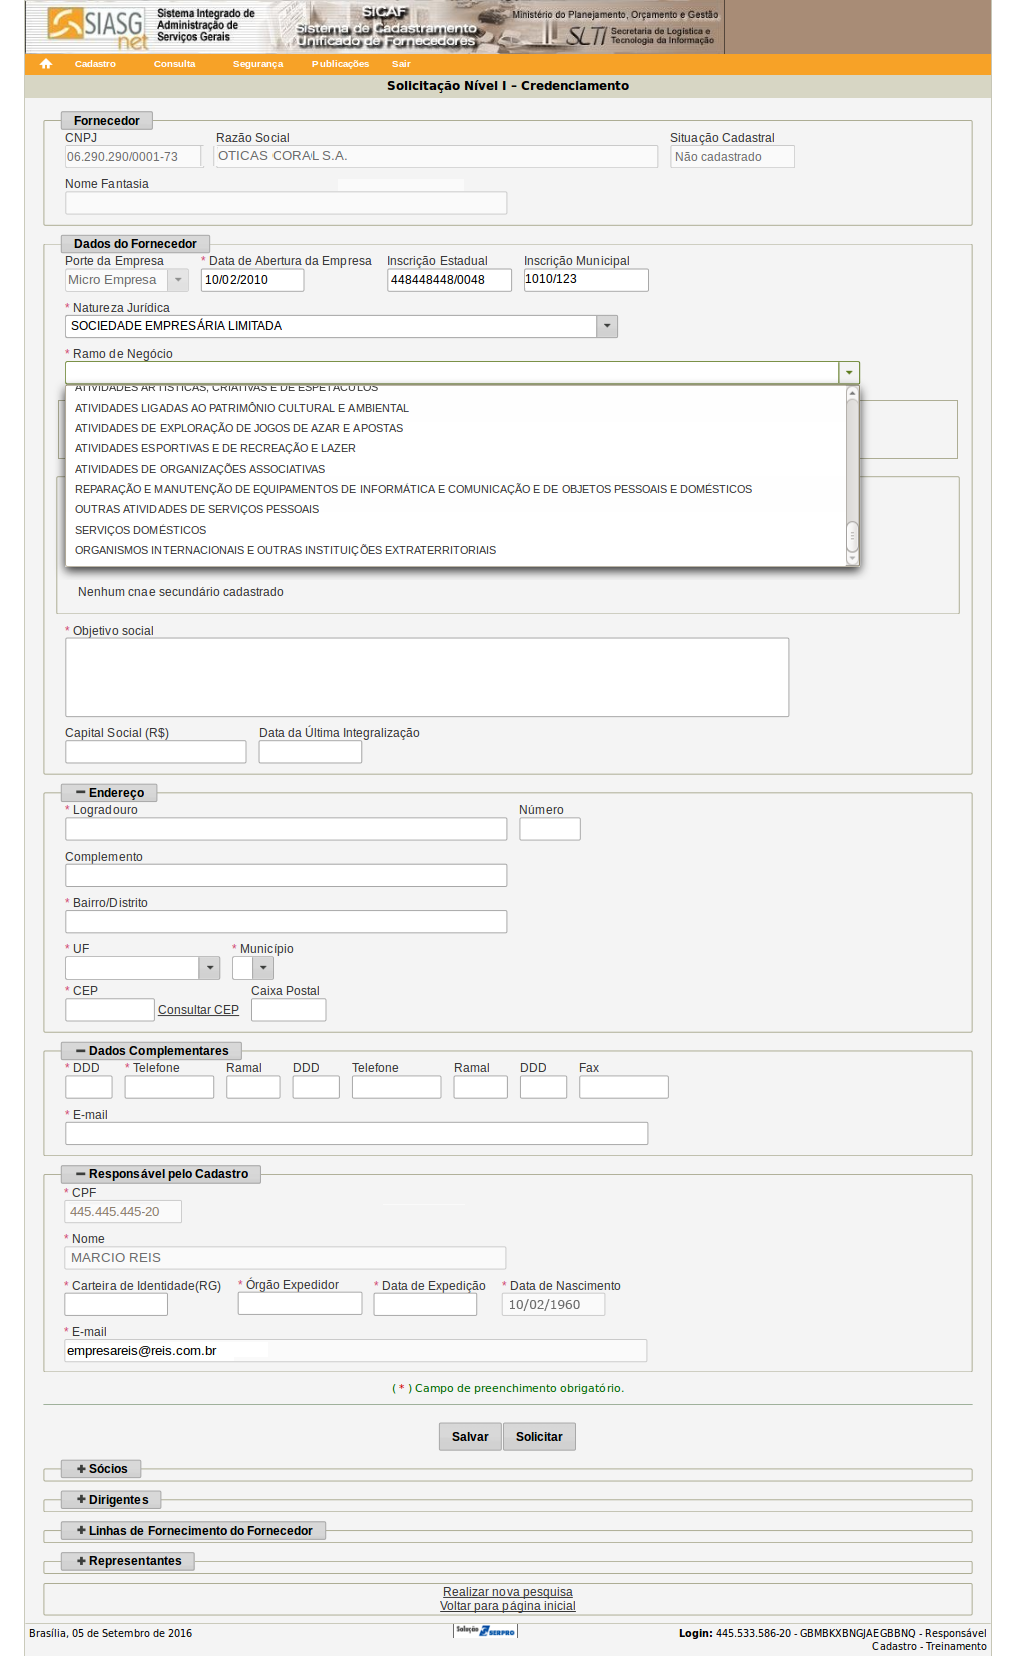Follow the Realizar nova pesquisa link
This screenshot has width=1016, height=1656.
coord(508,1592)
